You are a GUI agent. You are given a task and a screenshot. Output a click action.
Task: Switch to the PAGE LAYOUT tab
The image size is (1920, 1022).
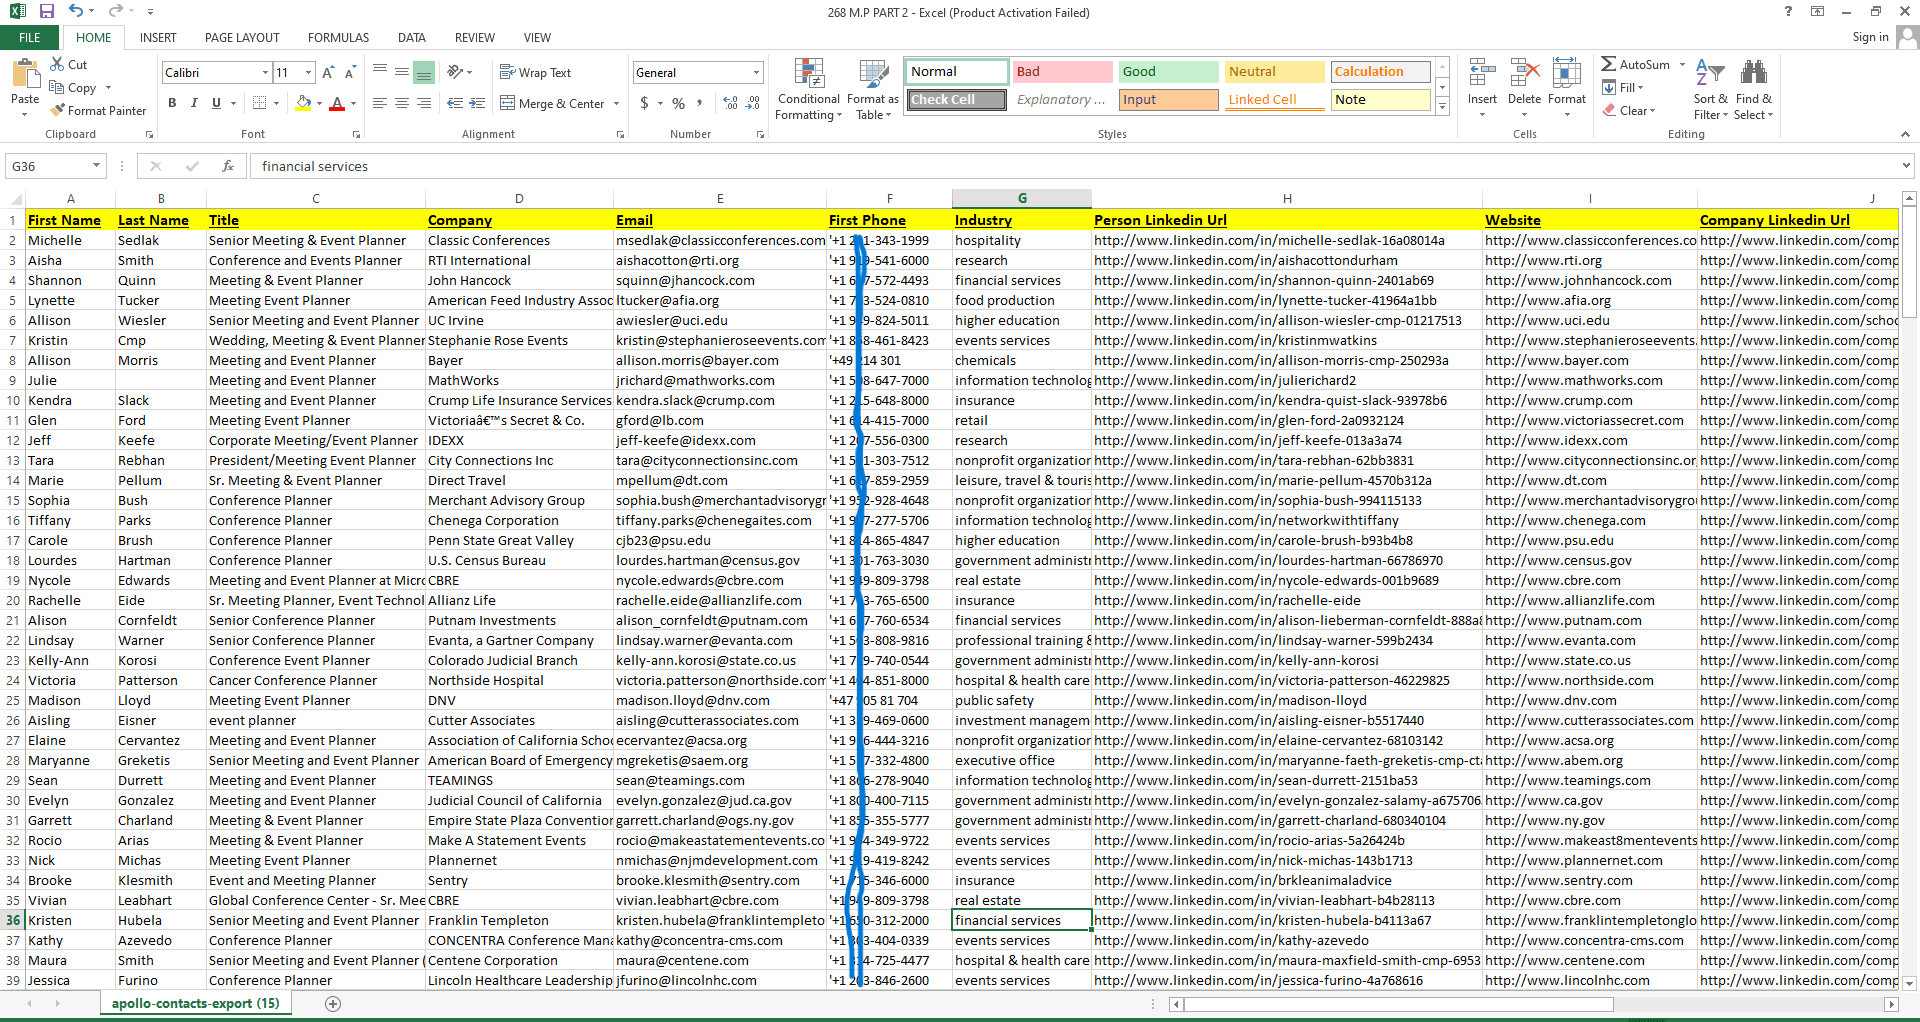(x=242, y=38)
